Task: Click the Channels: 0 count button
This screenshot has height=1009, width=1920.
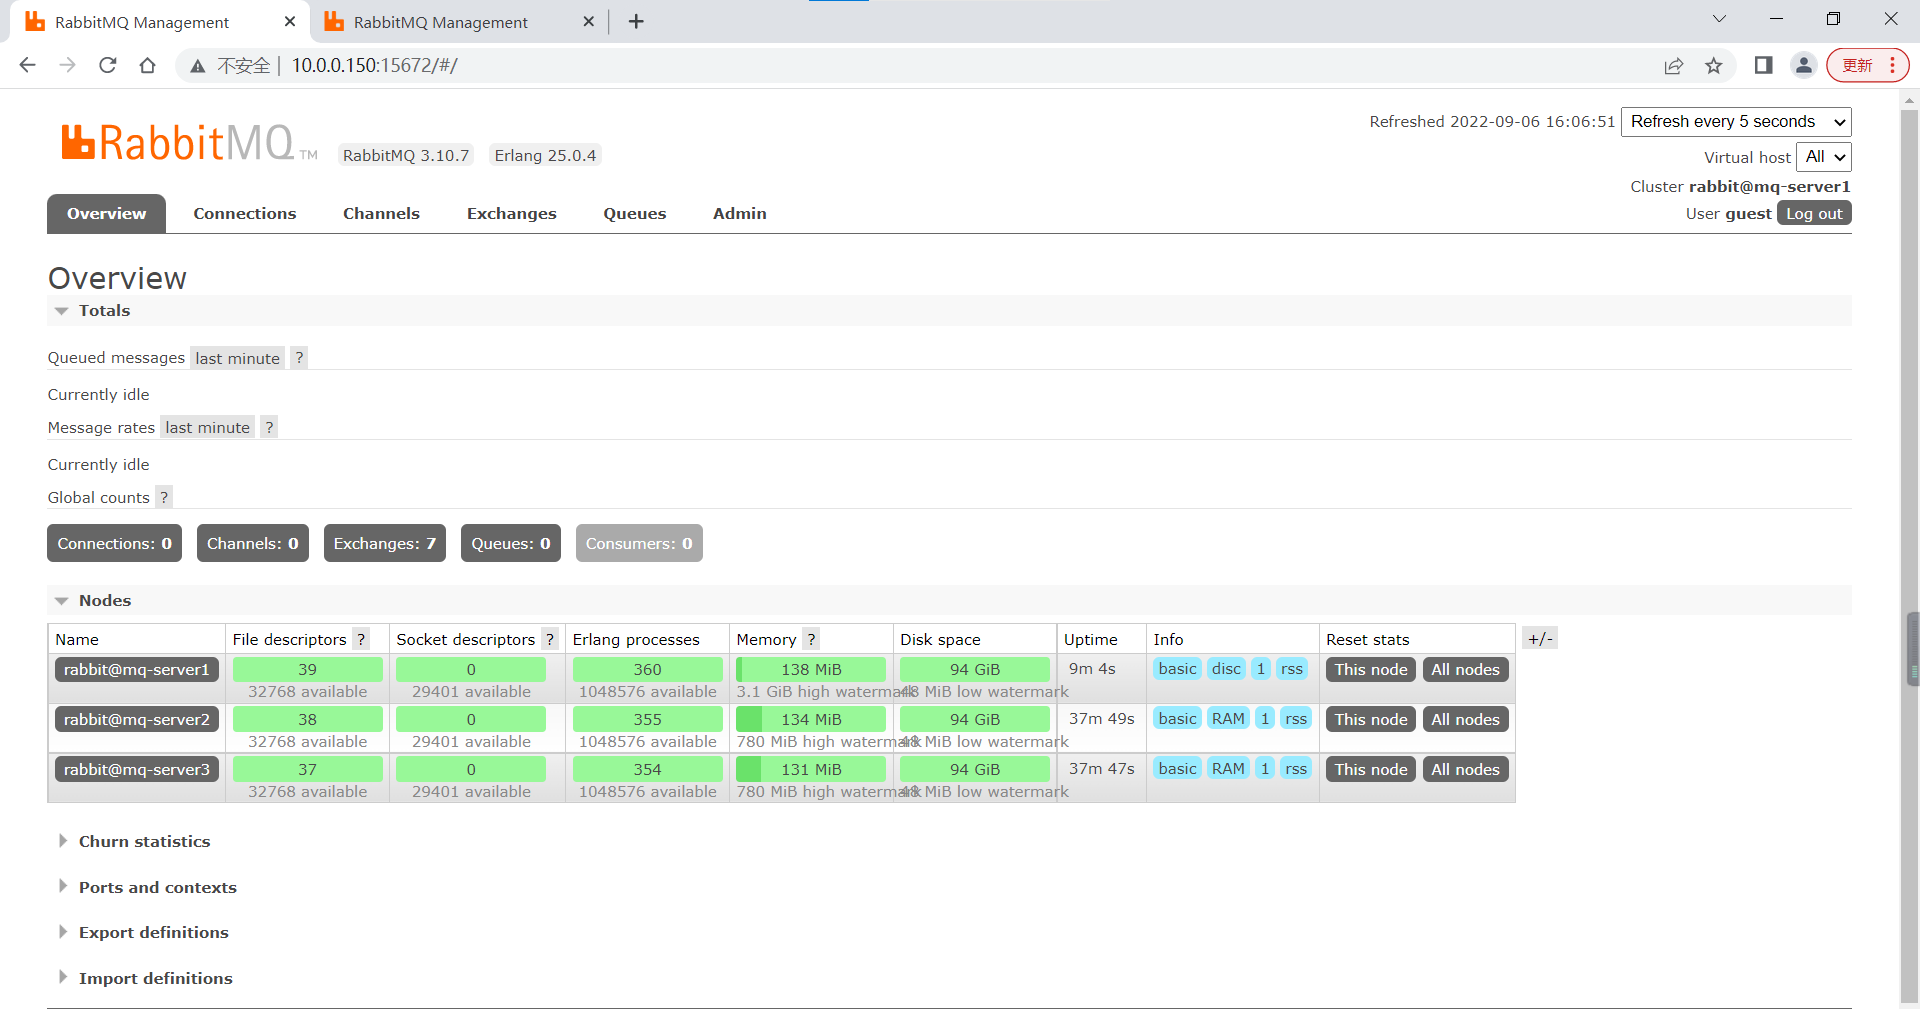Action: [x=253, y=543]
